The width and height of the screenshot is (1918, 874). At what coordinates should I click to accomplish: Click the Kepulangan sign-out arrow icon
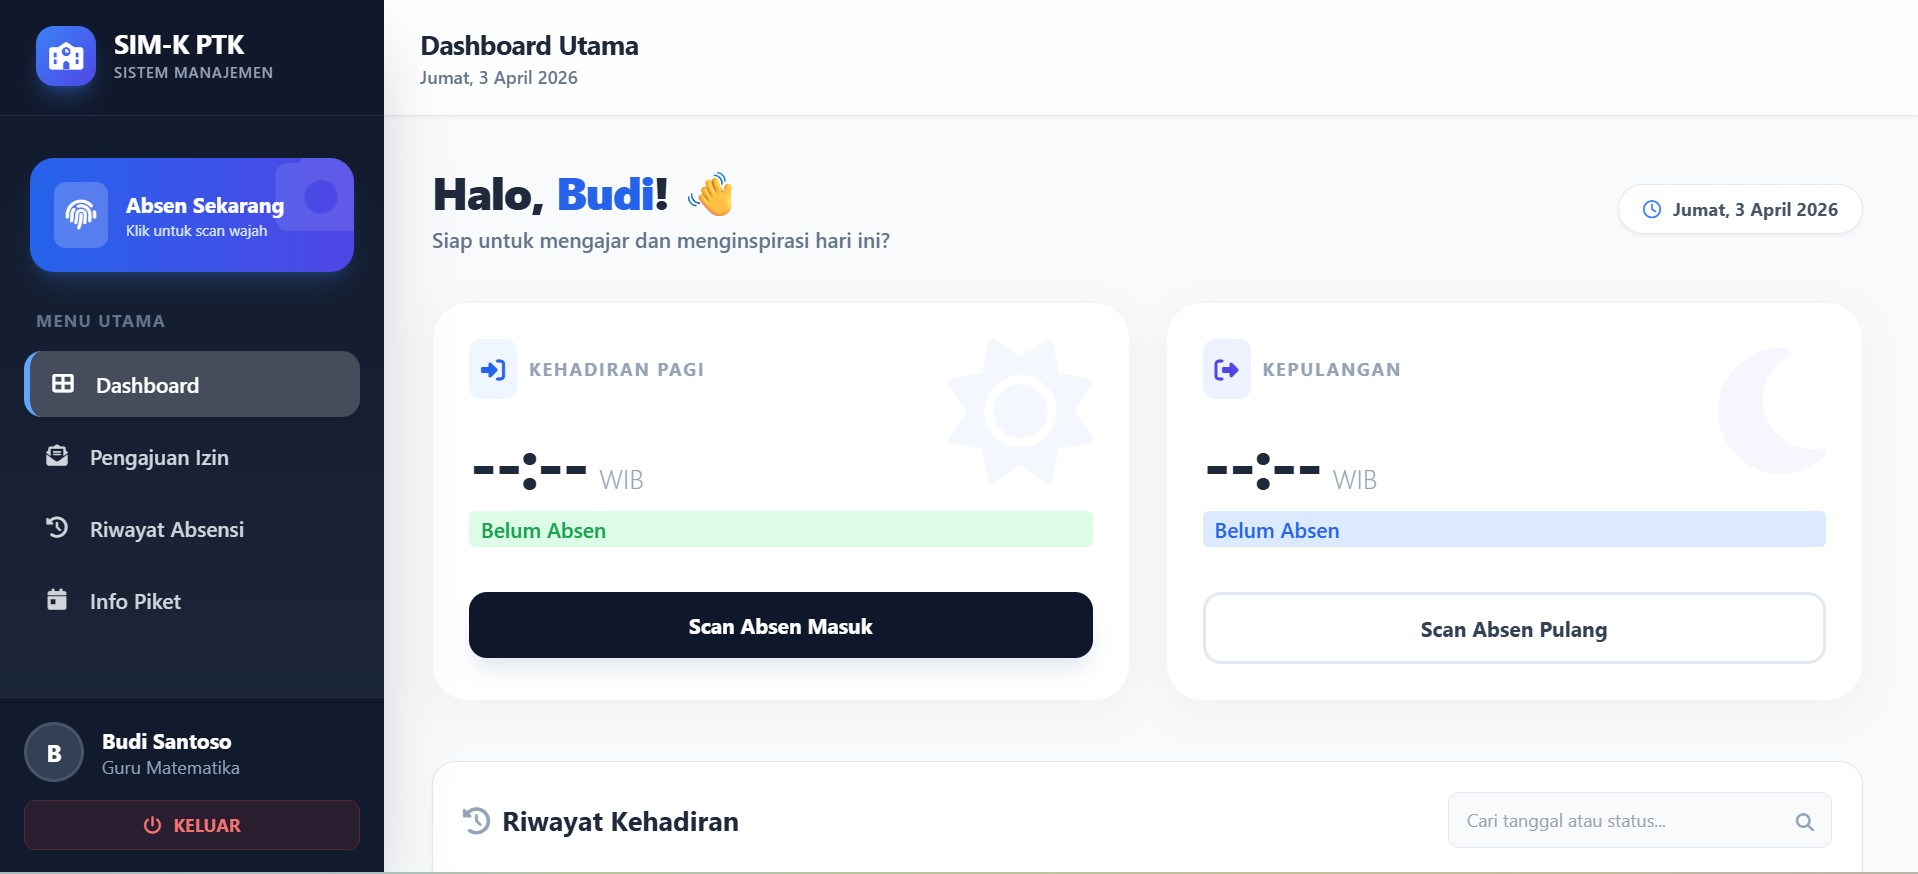coord(1226,370)
